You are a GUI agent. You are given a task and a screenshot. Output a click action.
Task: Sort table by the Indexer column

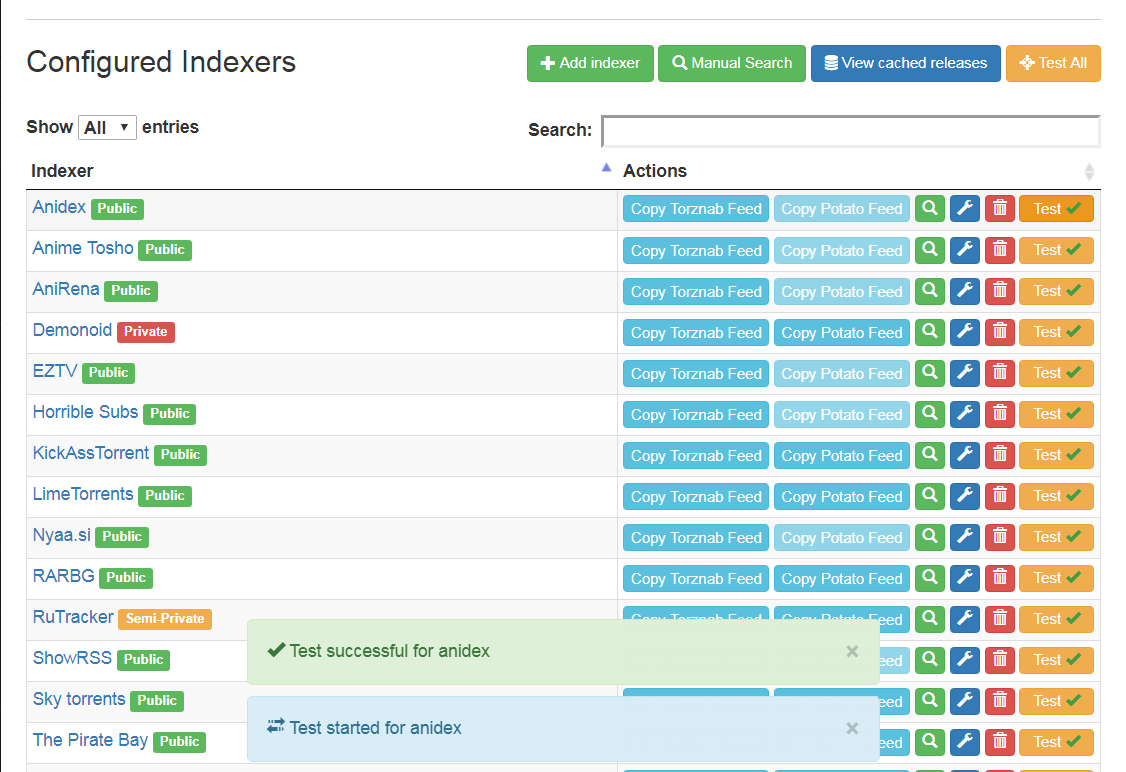[x=320, y=171]
